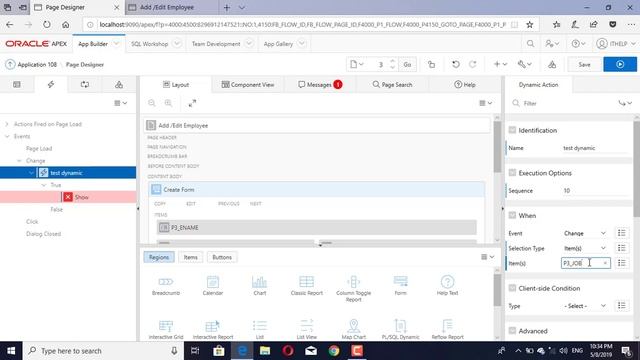Open Item(s) list of values button
This screenshot has height=360, width=640.
tap(622, 263)
